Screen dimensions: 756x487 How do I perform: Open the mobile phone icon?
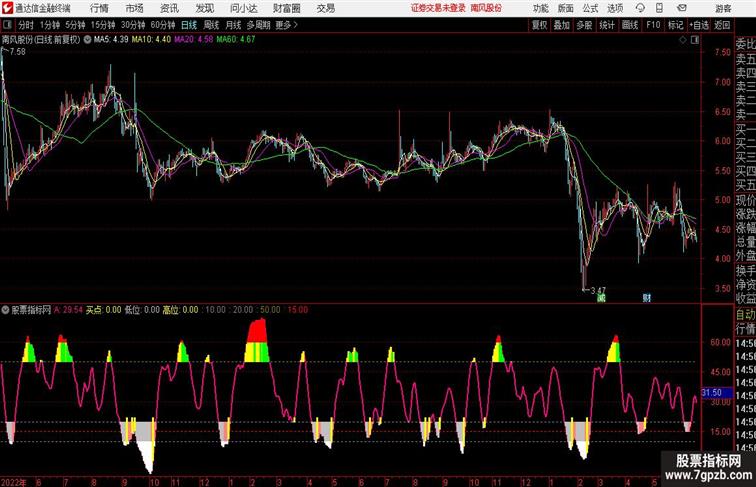point(660,8)
